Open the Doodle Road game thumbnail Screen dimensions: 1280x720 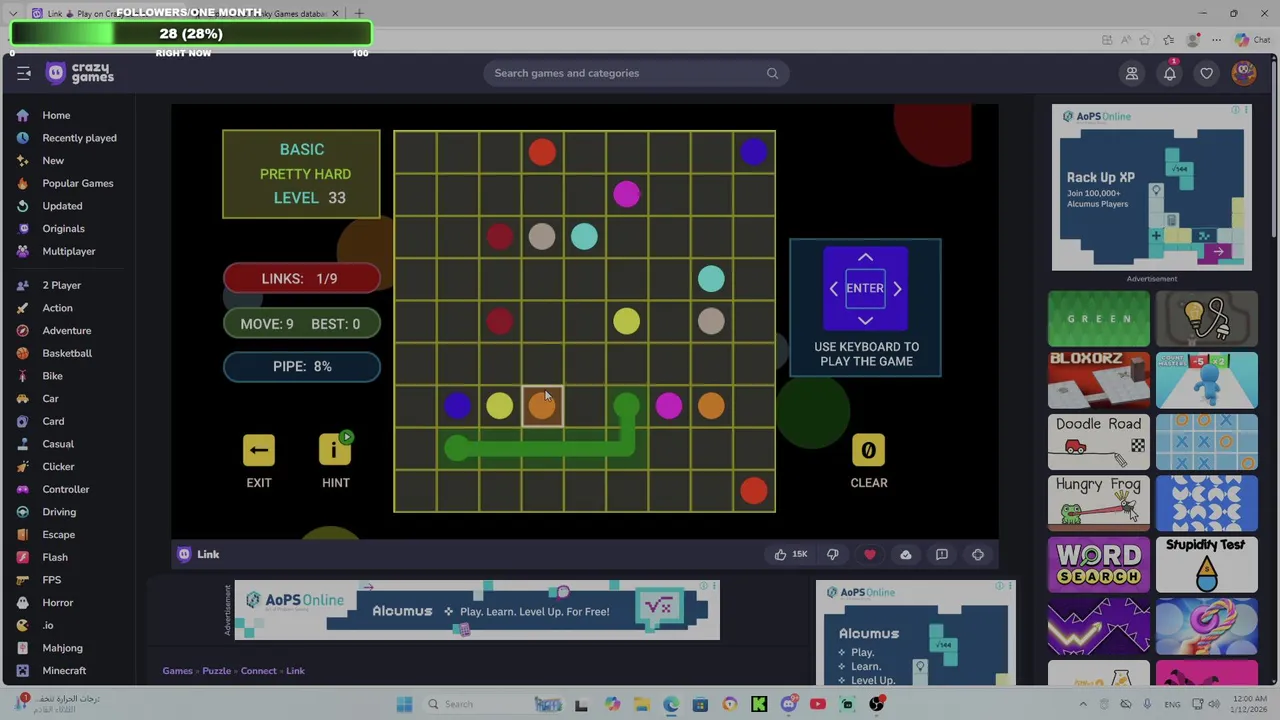click(x=1099, y=442)
